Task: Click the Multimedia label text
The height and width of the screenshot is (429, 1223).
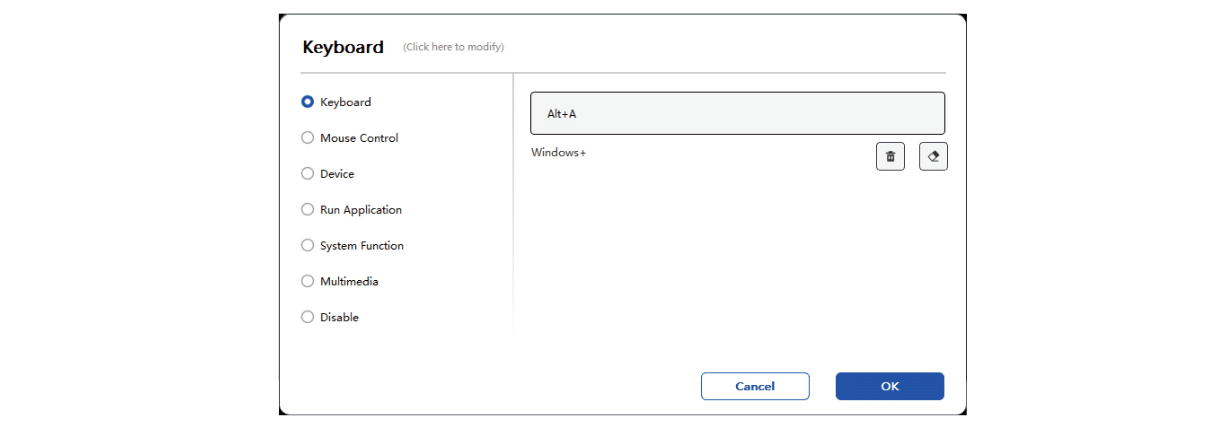Action: tap(349, 282)
